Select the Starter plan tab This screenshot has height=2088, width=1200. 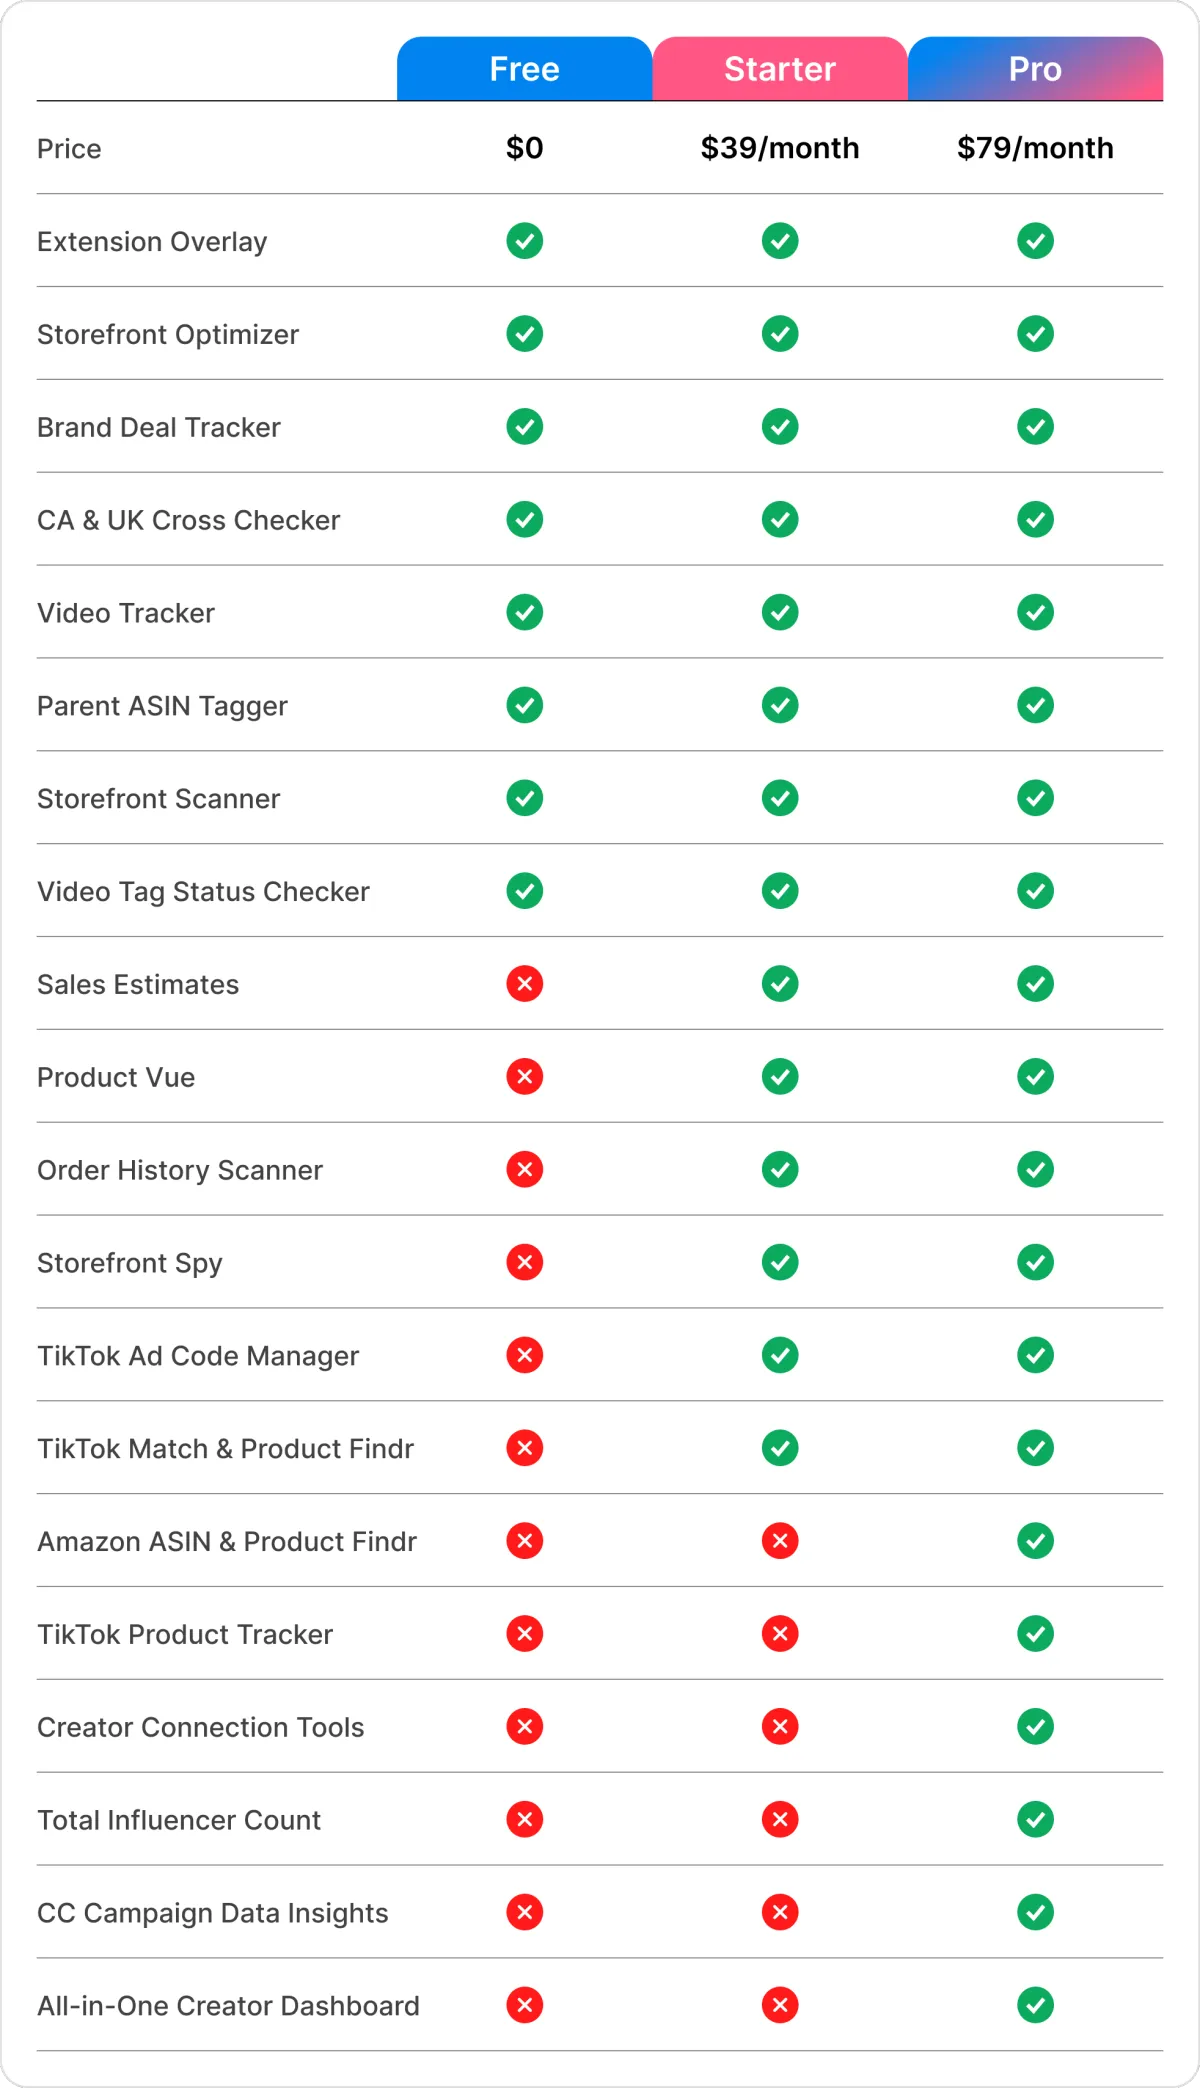tap(780, 69)
